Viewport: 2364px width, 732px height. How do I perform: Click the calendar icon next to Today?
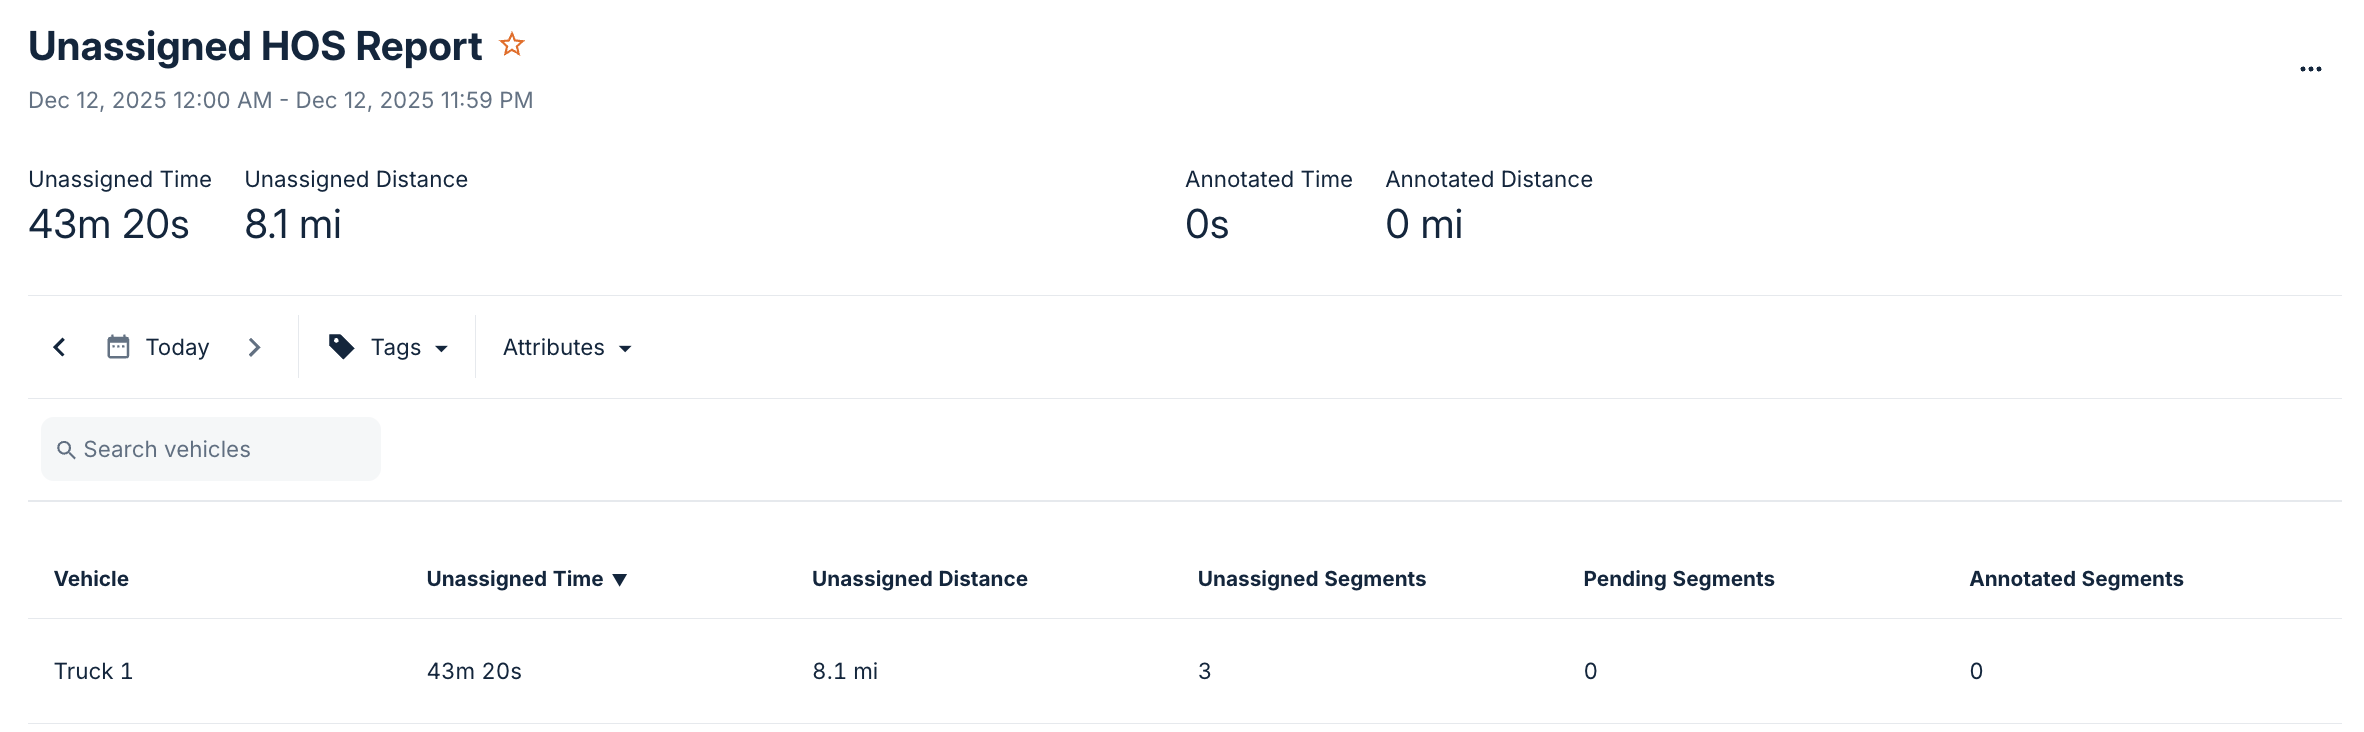(x=118, y=346)
